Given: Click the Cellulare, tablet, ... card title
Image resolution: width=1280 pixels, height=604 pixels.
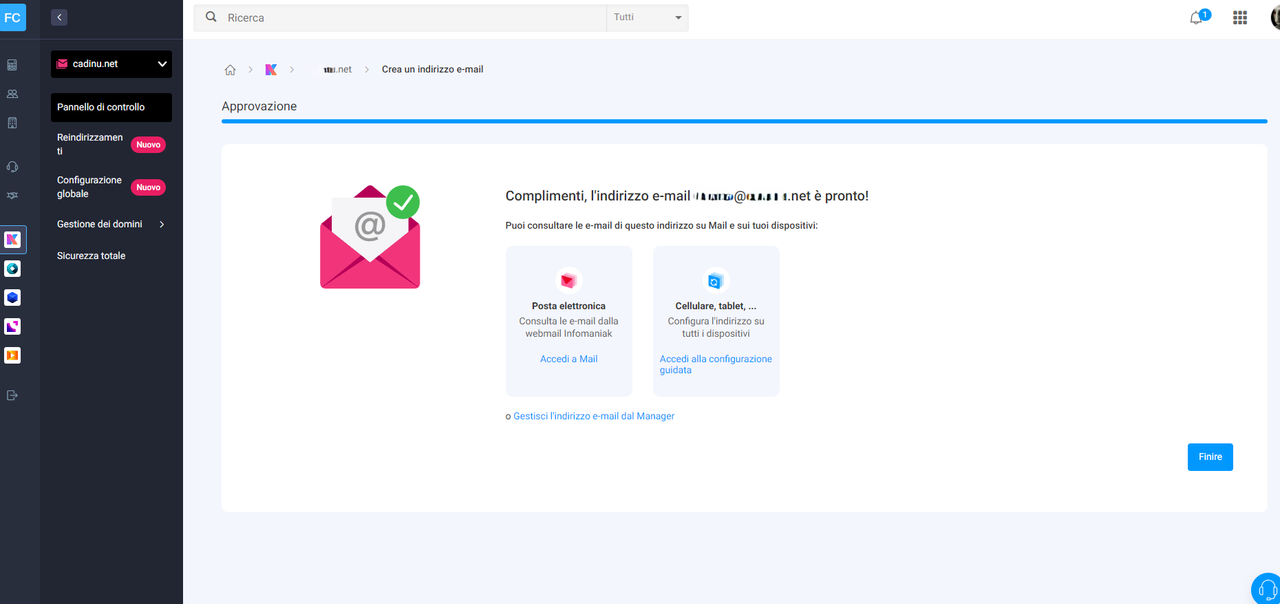Looking at the screenshot, I should 716,306.
